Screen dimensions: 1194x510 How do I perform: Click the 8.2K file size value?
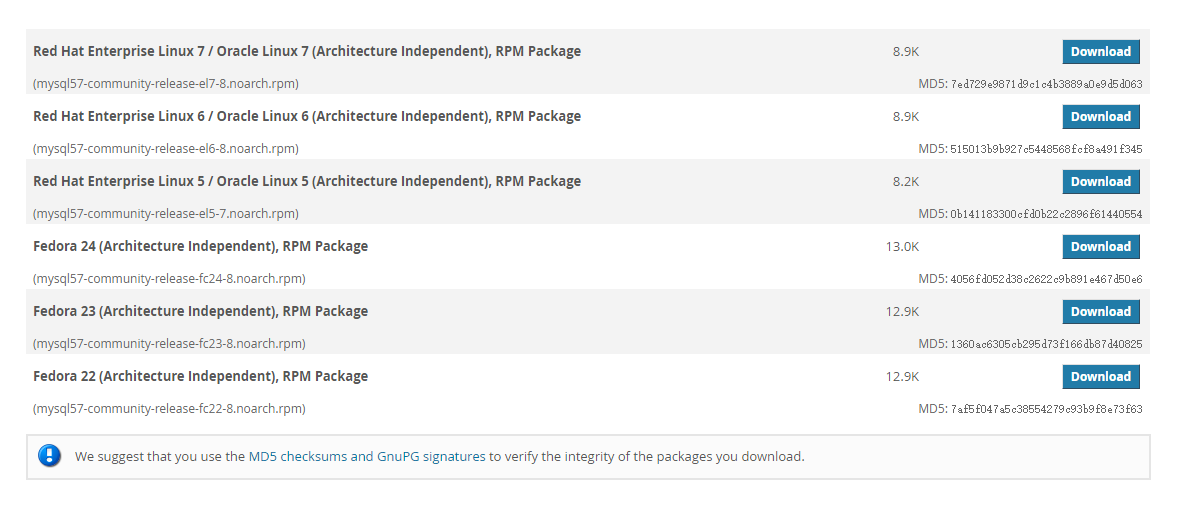(x=906, y=182)
